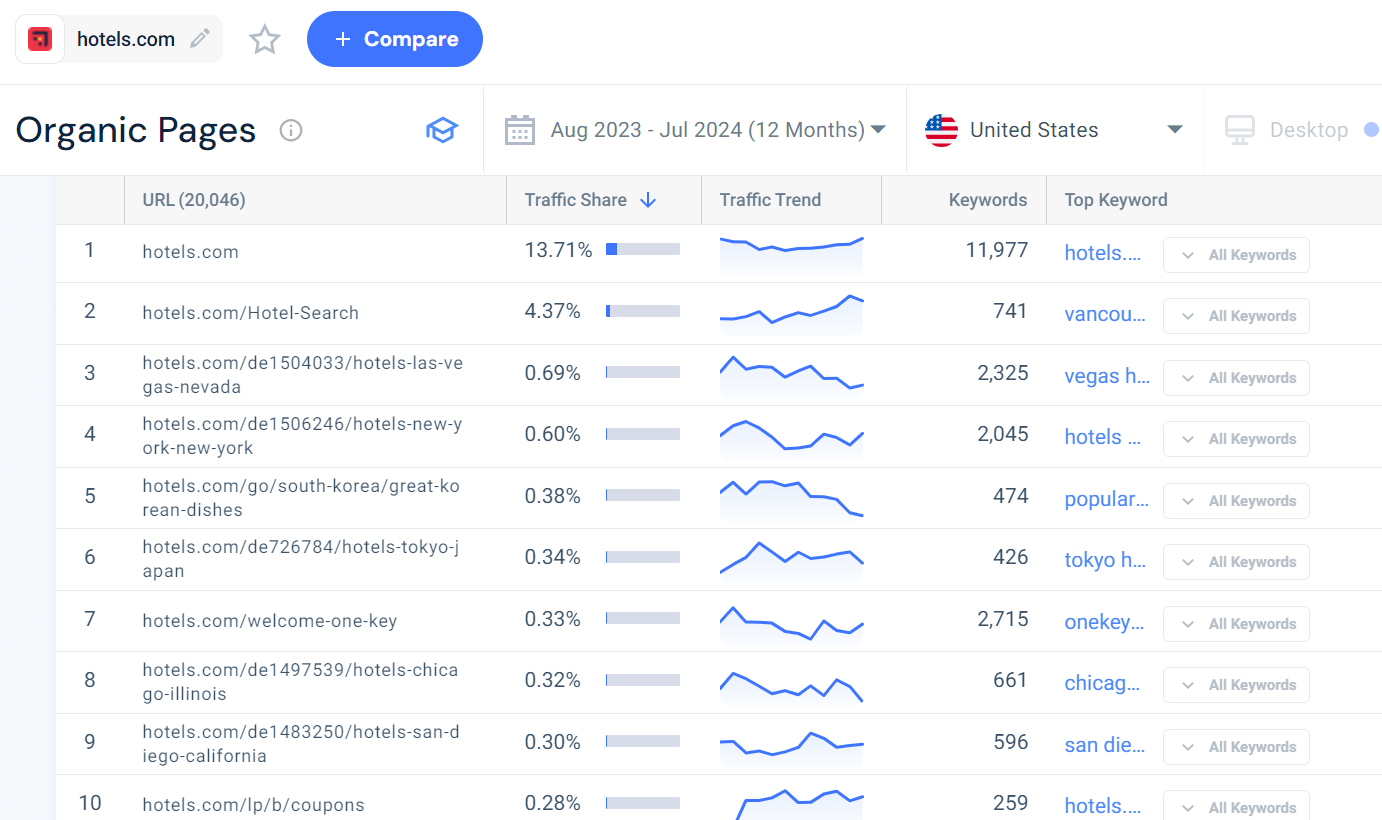Open the learning academy graduation cap icon
This screenshot has width=1382, height=820.
click(442, 130)
